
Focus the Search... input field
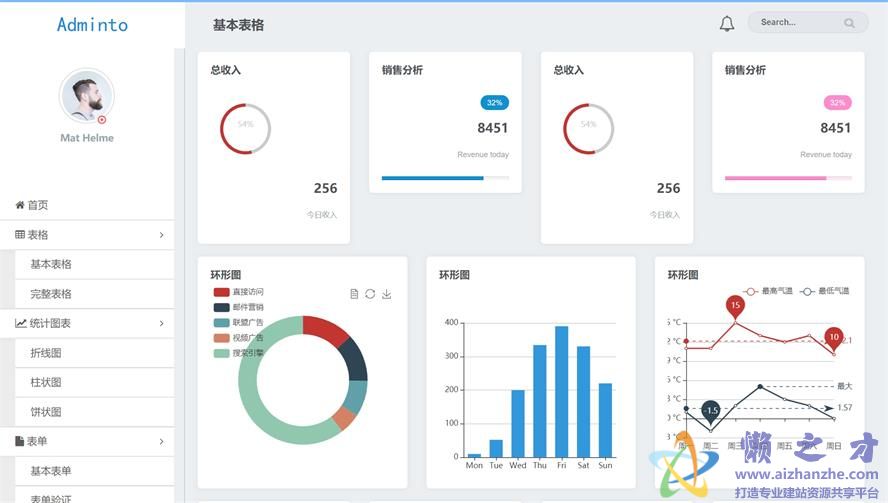(808, 23)
